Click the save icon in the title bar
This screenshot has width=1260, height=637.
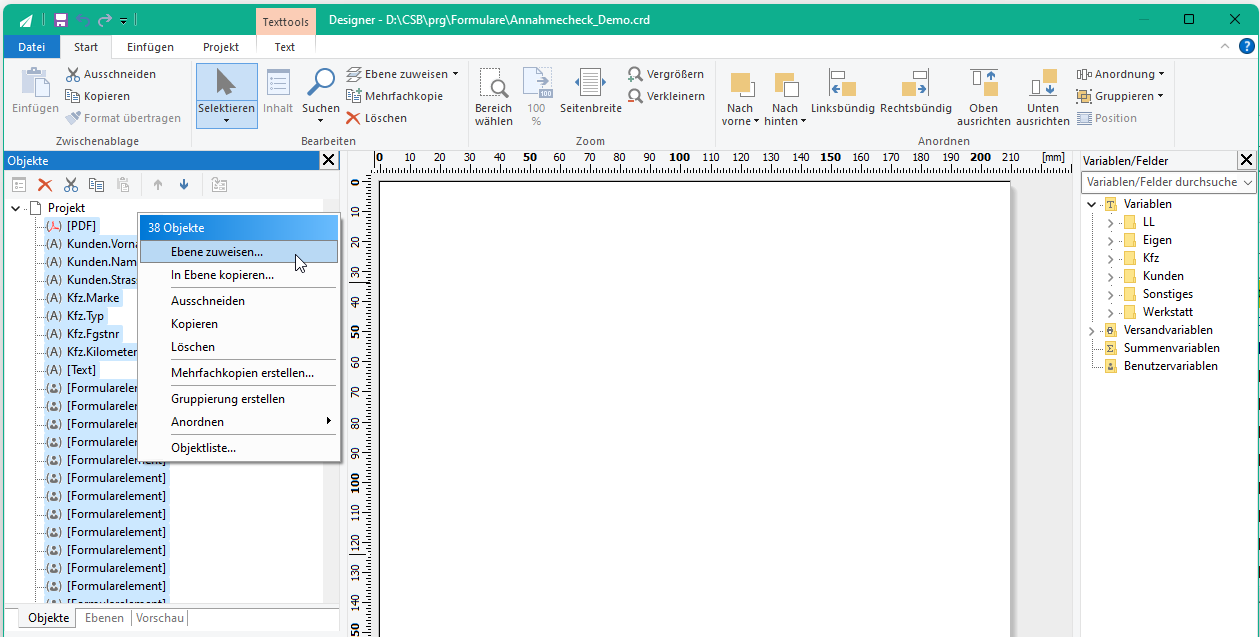pos(61,20)
